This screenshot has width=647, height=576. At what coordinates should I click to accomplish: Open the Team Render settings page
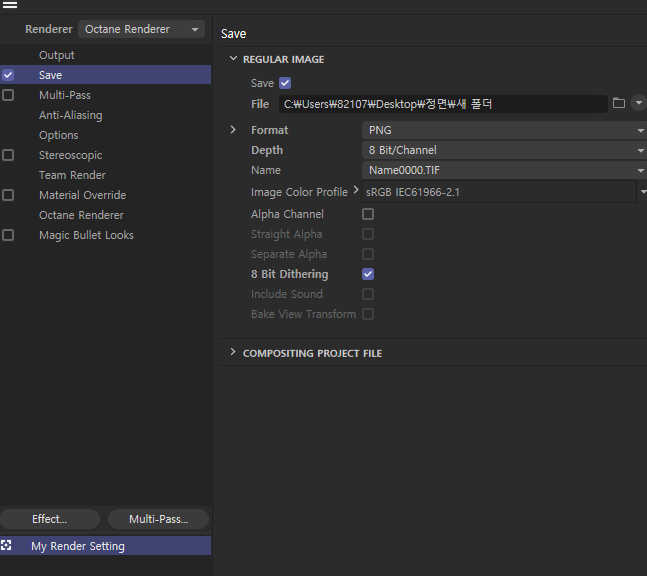[72, 175]
